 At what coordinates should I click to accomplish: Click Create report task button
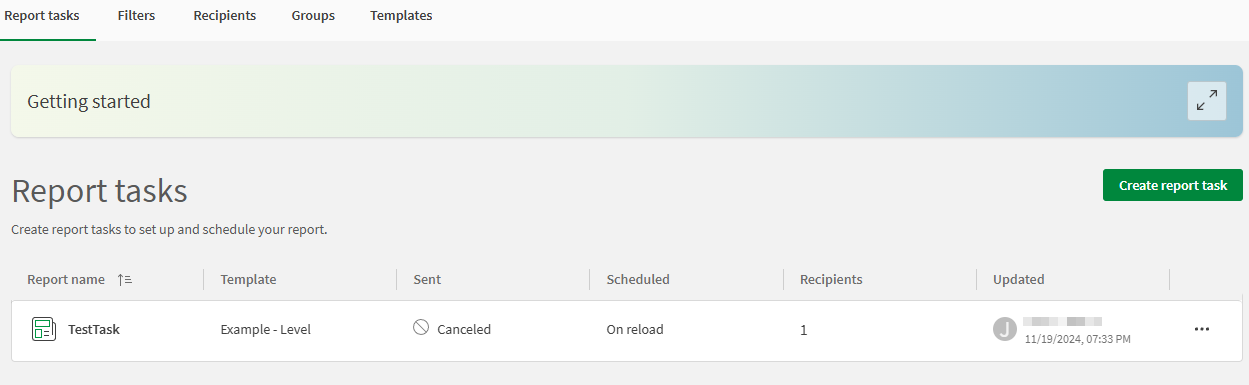click(x=1173, y=185)
